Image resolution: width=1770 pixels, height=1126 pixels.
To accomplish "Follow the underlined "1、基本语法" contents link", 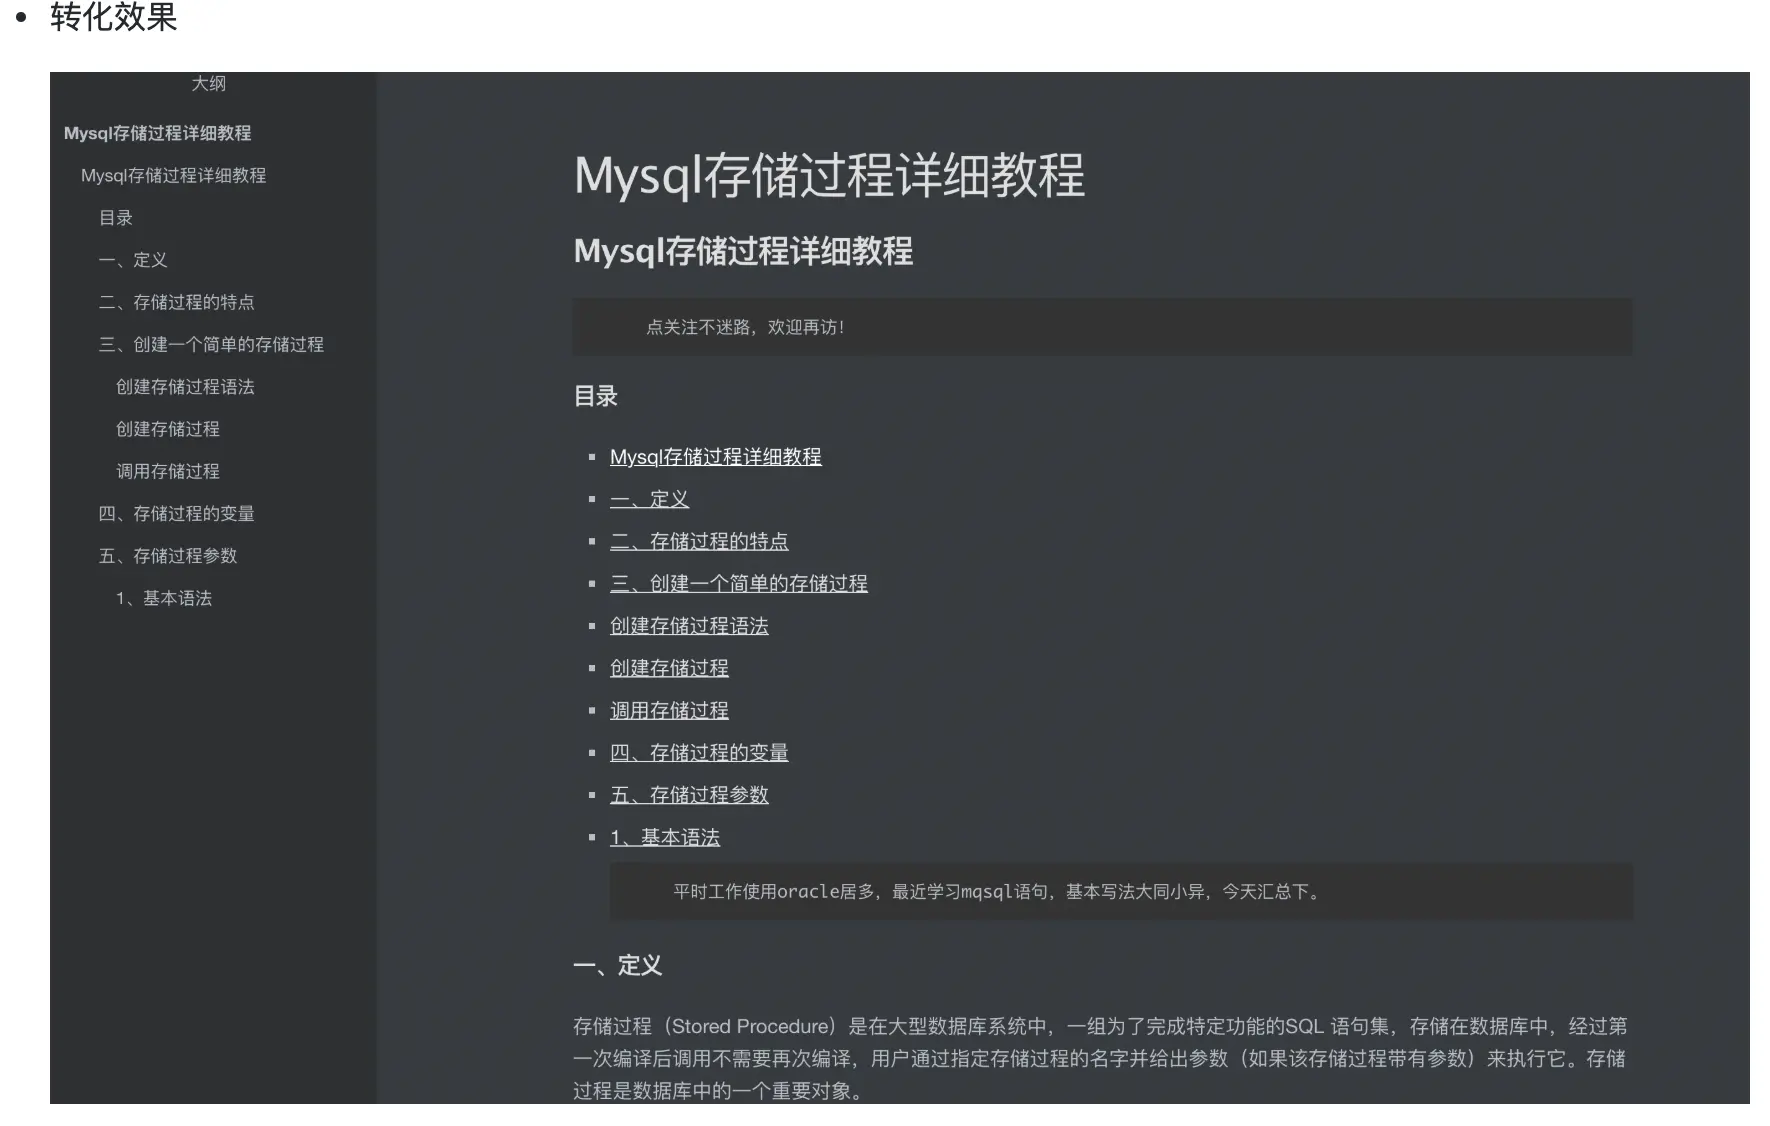I will (x=665, y=837).
